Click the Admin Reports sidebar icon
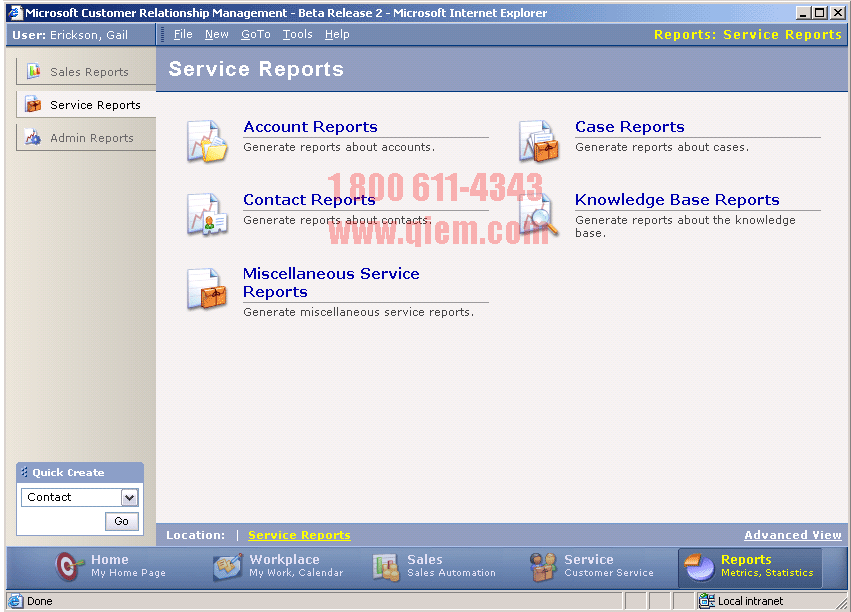 (x=33, y=137)
